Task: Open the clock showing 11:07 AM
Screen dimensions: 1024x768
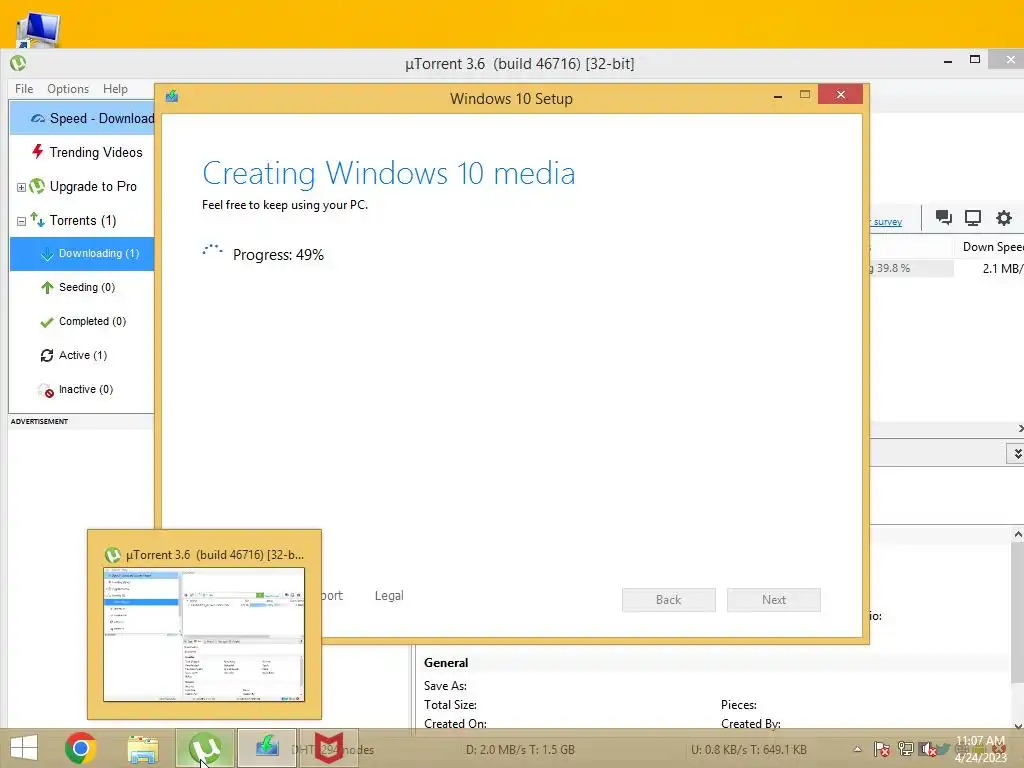Action: (x=981, y=749)
